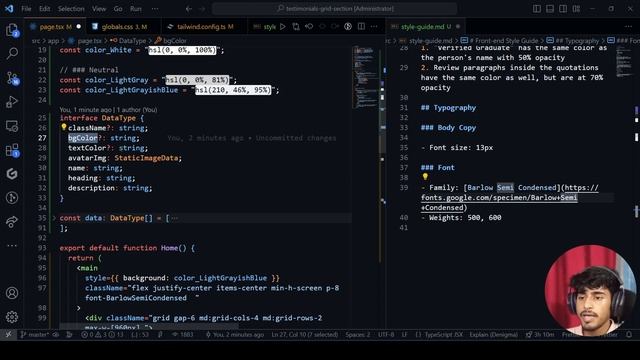Click the page.tsx breadcrumb
The image size is (640, 360).
click(x=89, y=40)
